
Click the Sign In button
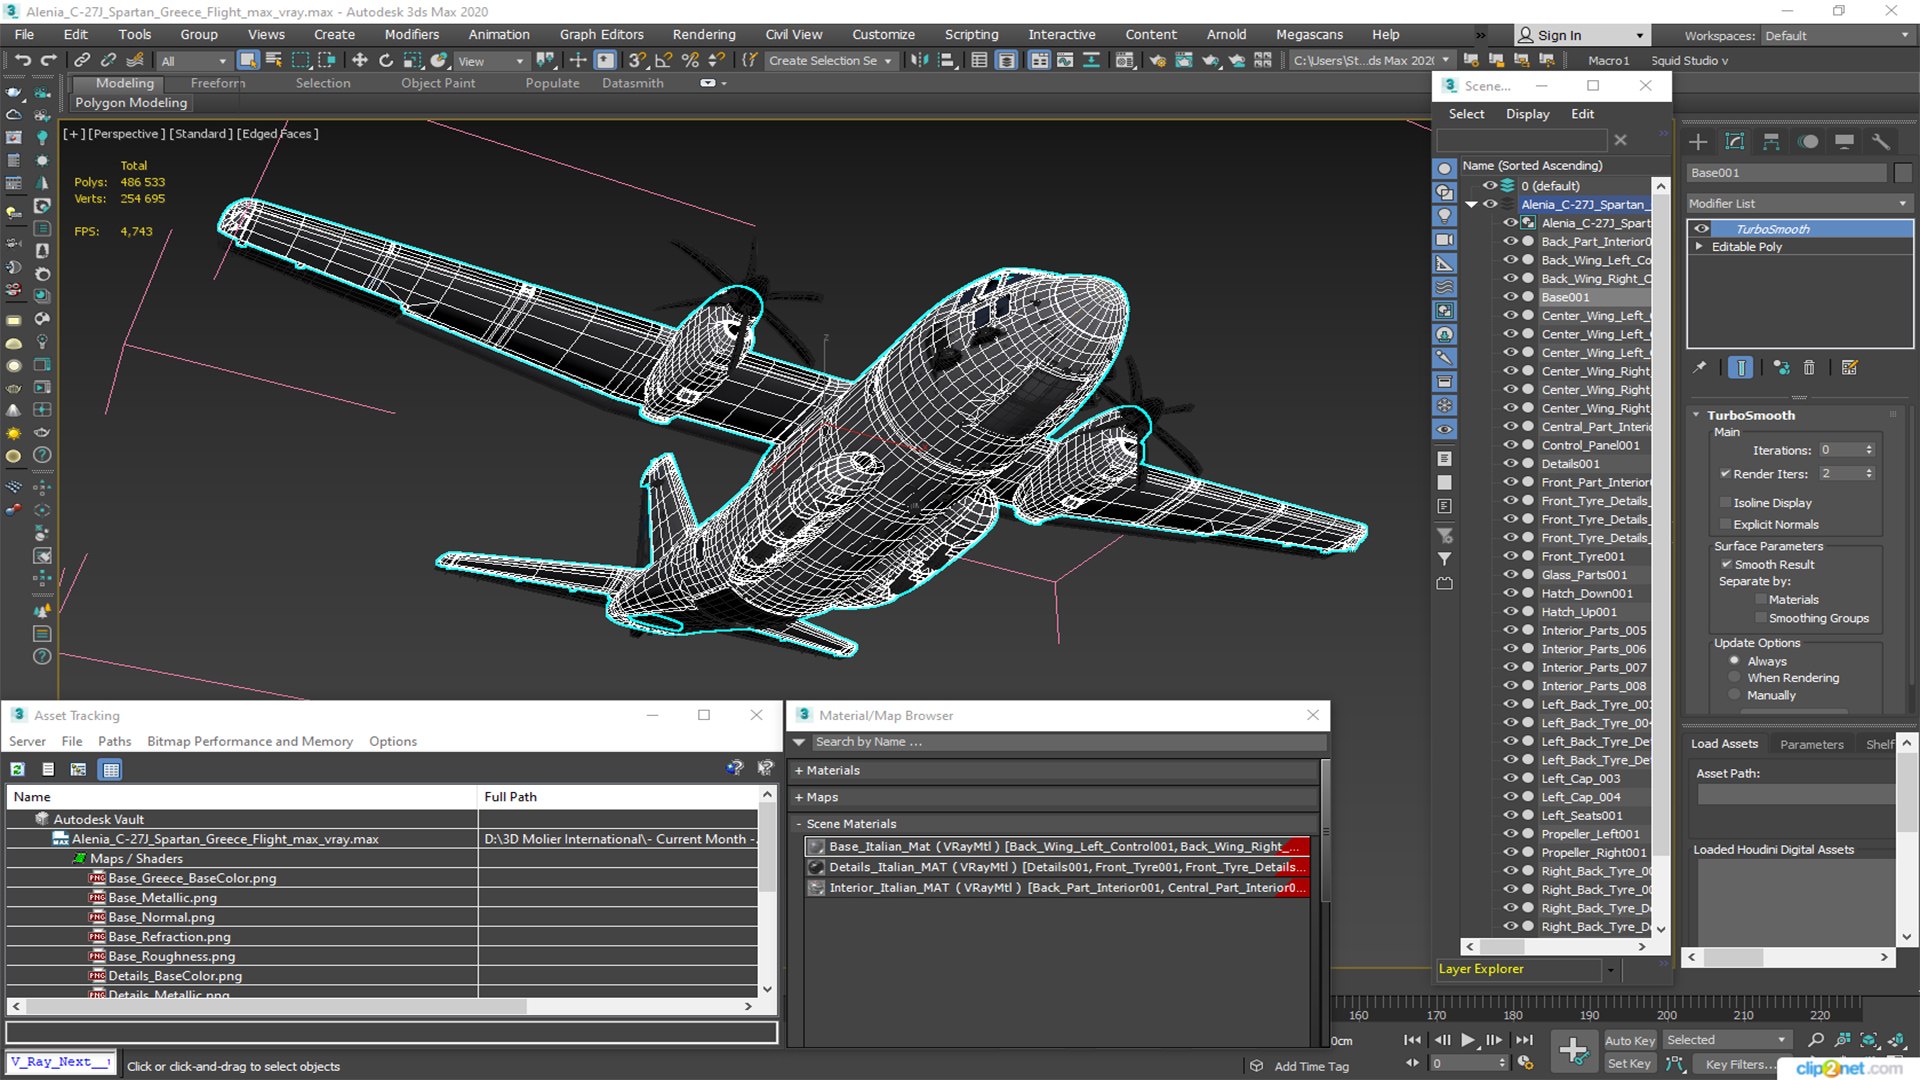(x=1581, y=35)
